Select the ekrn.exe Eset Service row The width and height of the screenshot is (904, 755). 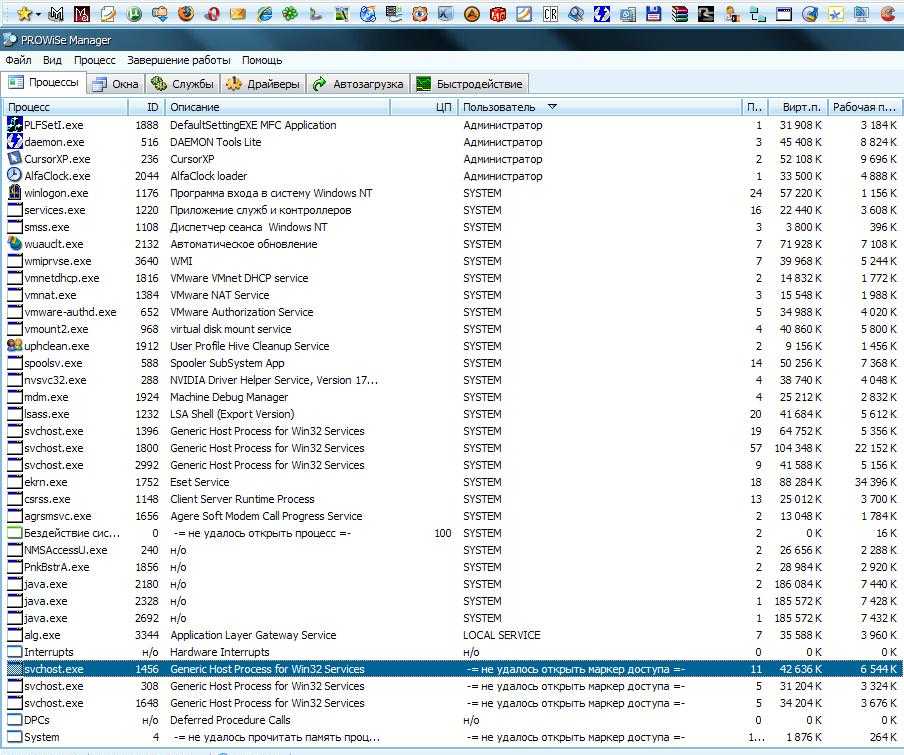tap(452, 482)
